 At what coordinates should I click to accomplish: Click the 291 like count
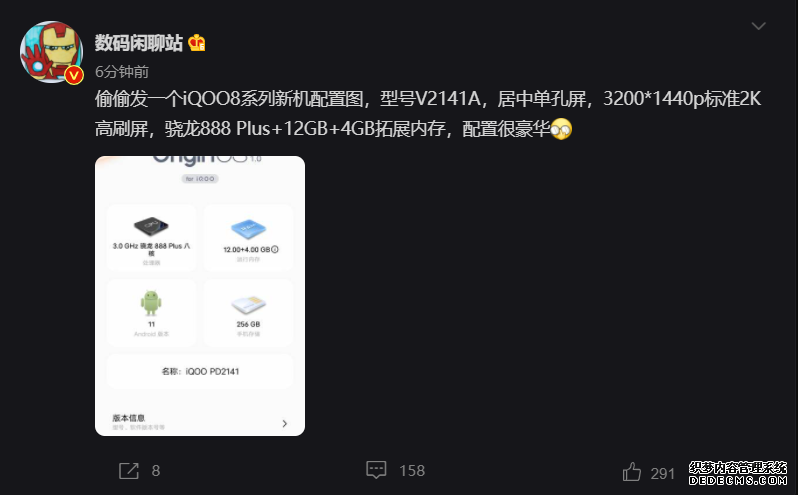(x=663, y=474)
